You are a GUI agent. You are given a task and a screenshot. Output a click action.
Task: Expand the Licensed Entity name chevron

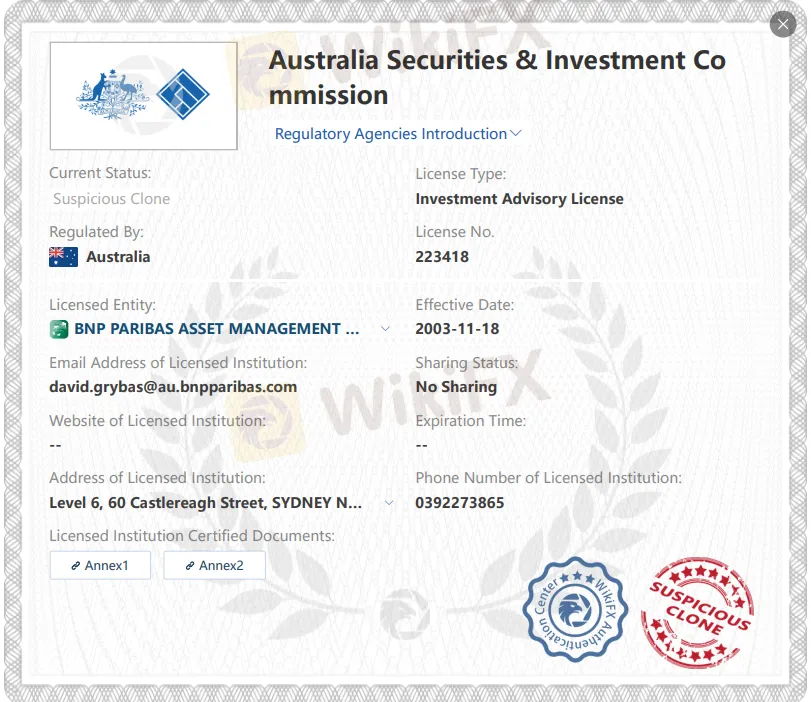[385, 328]
